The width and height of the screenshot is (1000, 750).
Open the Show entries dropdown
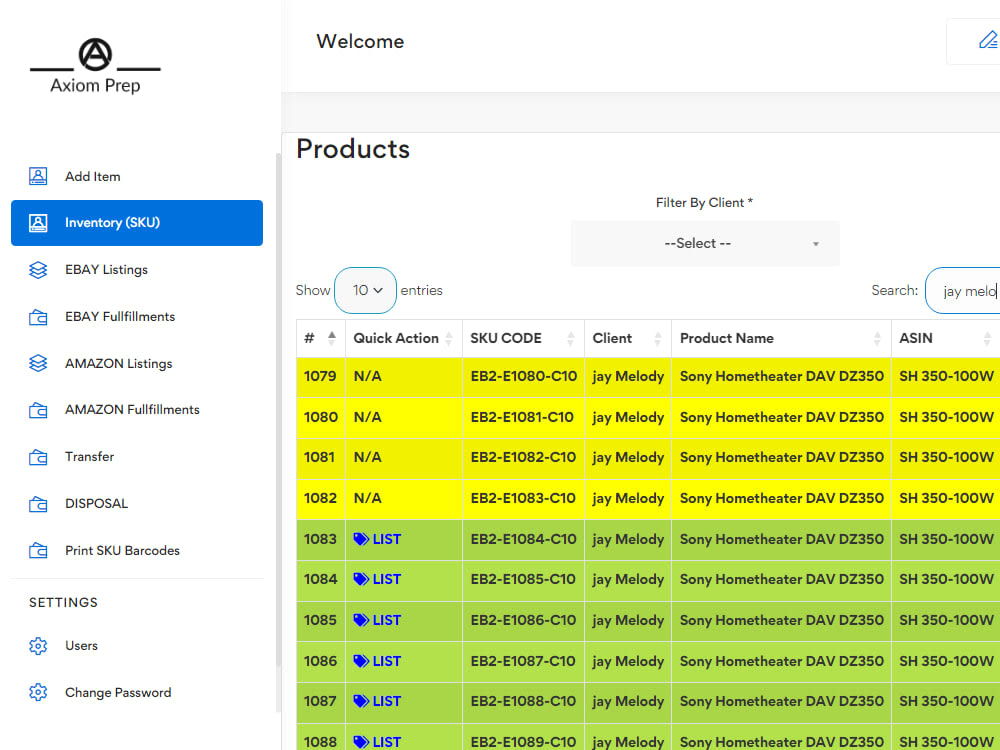click(x=366, y=290)
